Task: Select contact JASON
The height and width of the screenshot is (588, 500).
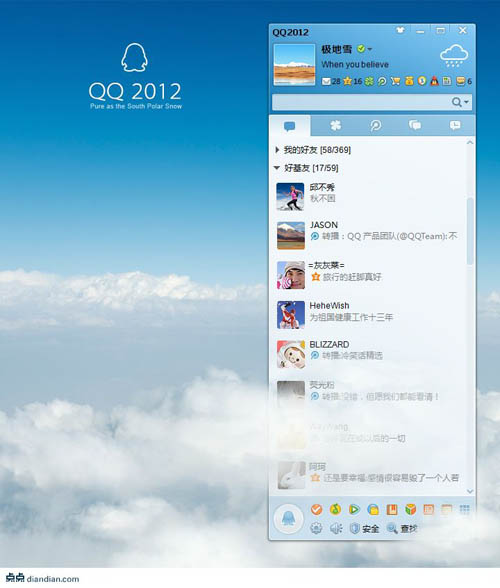Action: [x=369, y=236]
